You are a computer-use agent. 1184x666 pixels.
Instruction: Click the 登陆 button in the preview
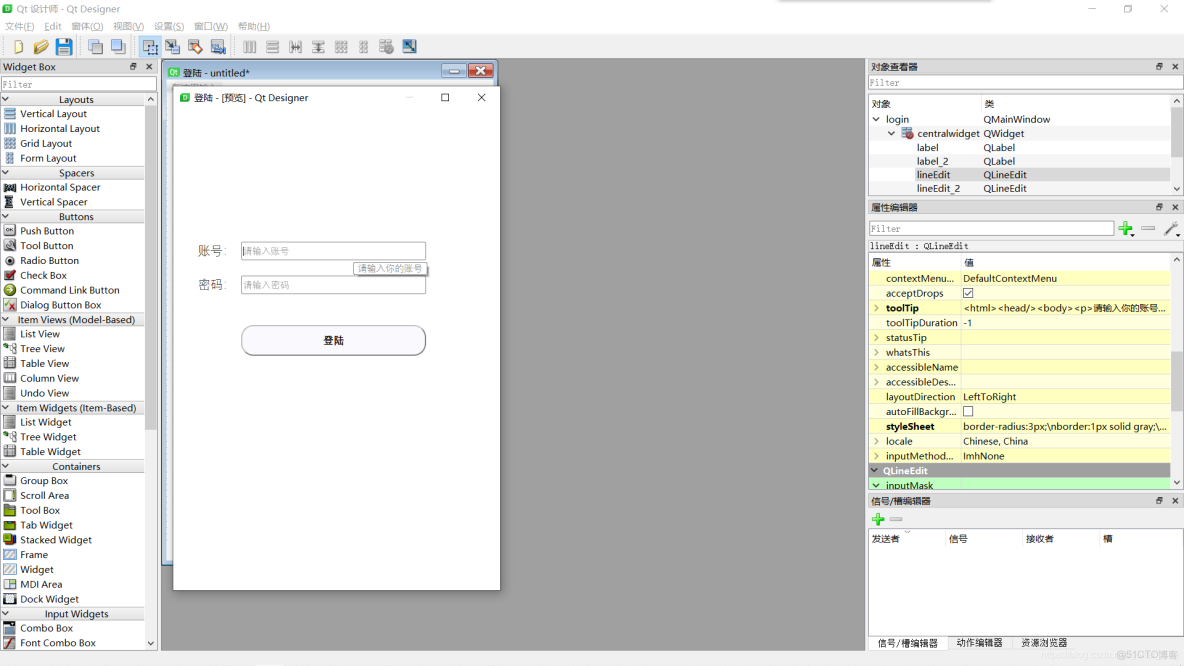(333, 341)
